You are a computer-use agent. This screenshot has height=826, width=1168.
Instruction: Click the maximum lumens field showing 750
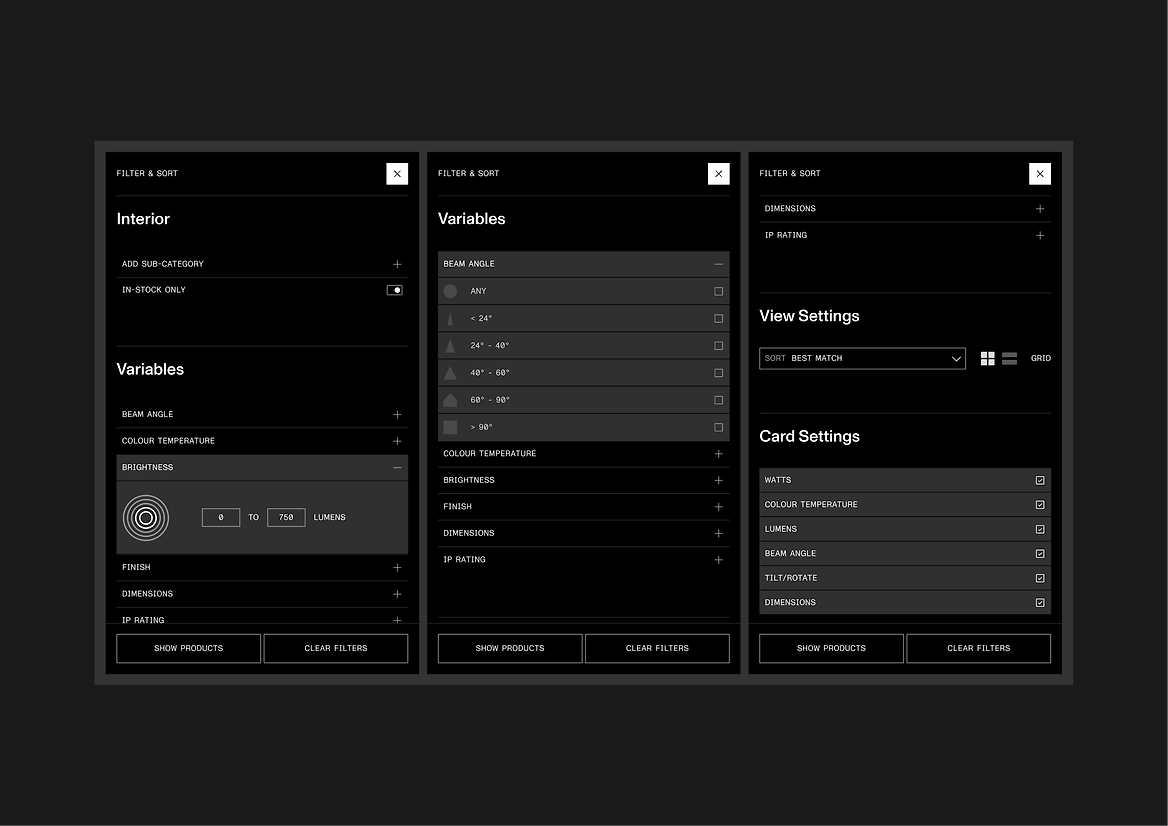click(x=286, y=517)
